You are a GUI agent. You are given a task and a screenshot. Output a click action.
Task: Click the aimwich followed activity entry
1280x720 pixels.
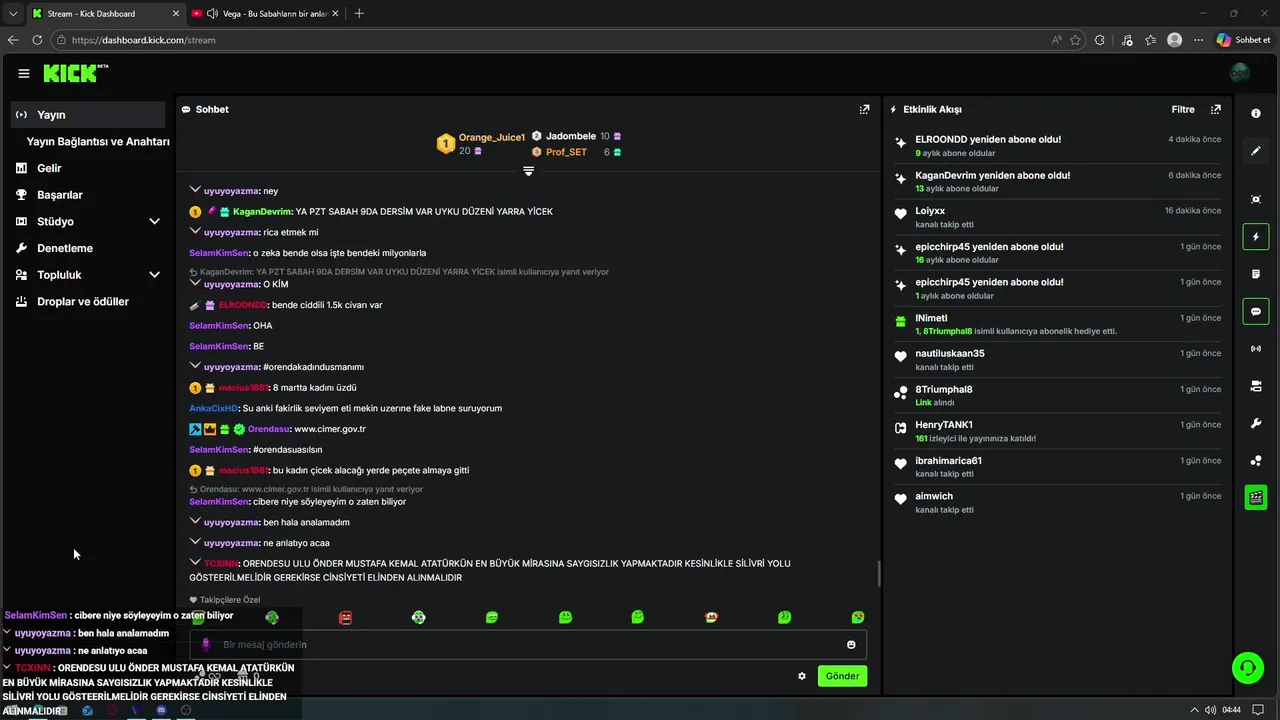(x=1058, y=502)
